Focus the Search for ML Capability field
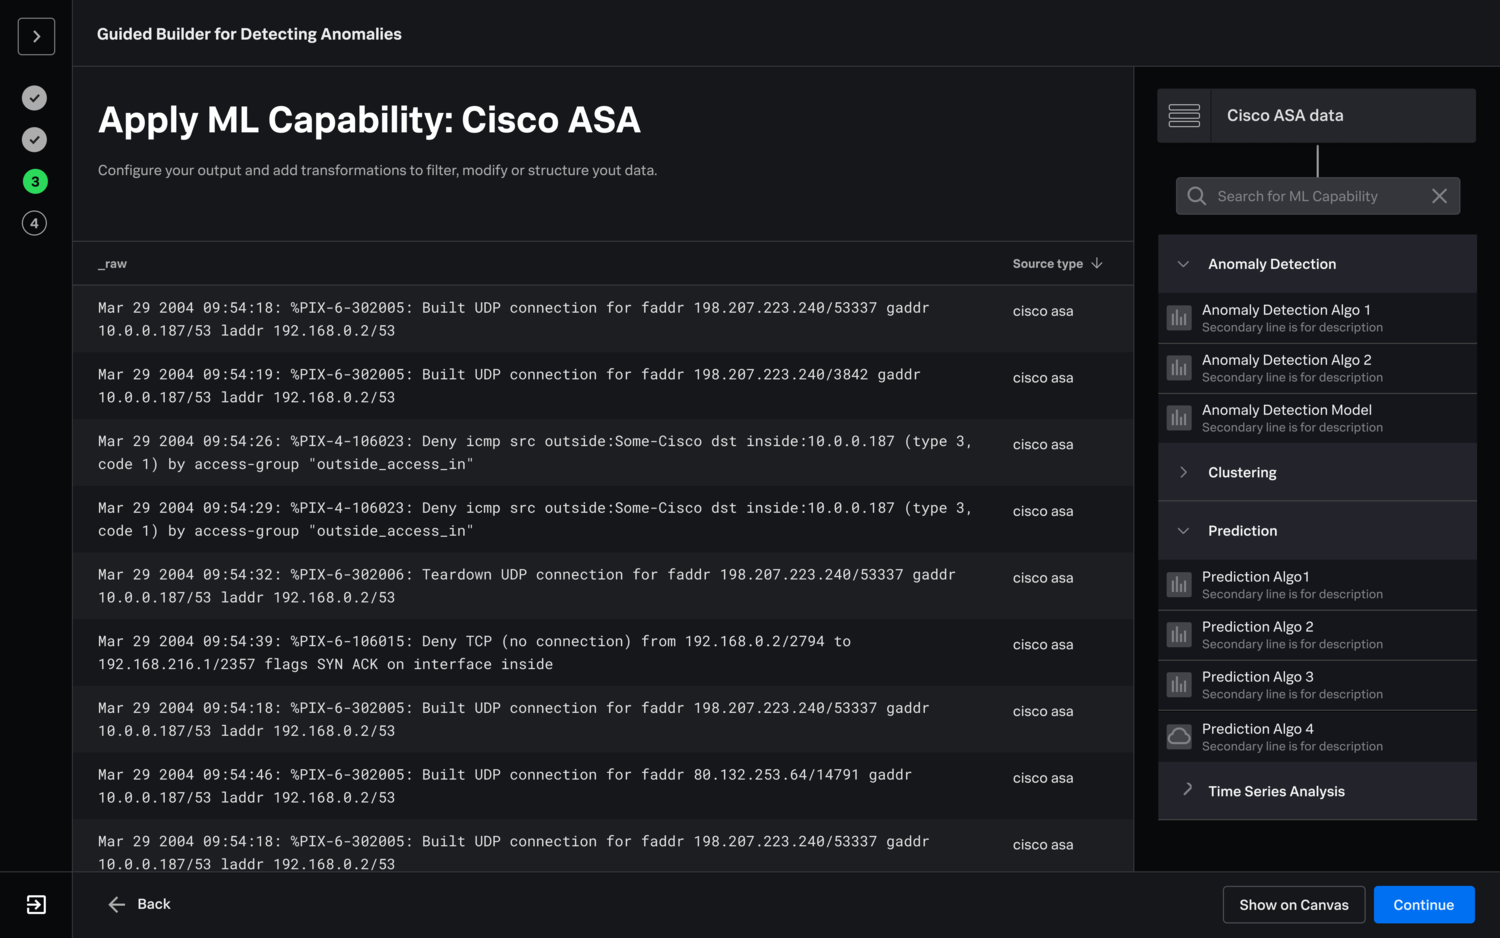The width and height of the screenshot is (1500, 938). [1318, 196]
